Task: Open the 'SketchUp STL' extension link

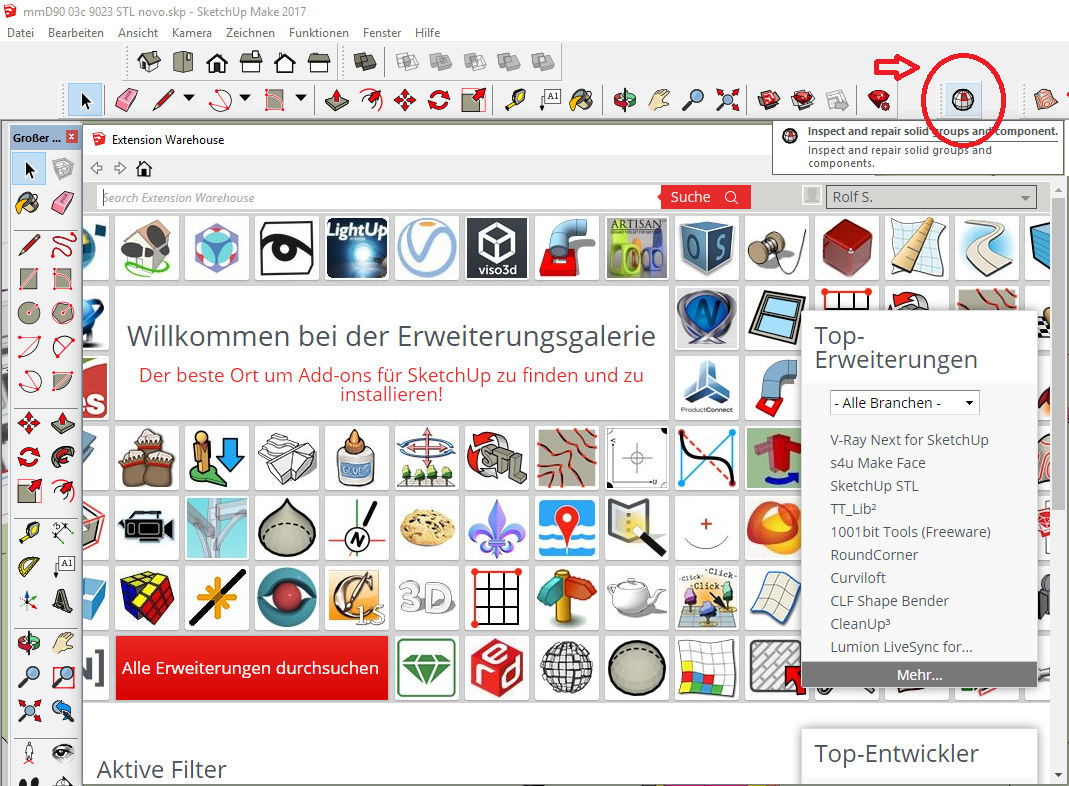Action: 873,486
